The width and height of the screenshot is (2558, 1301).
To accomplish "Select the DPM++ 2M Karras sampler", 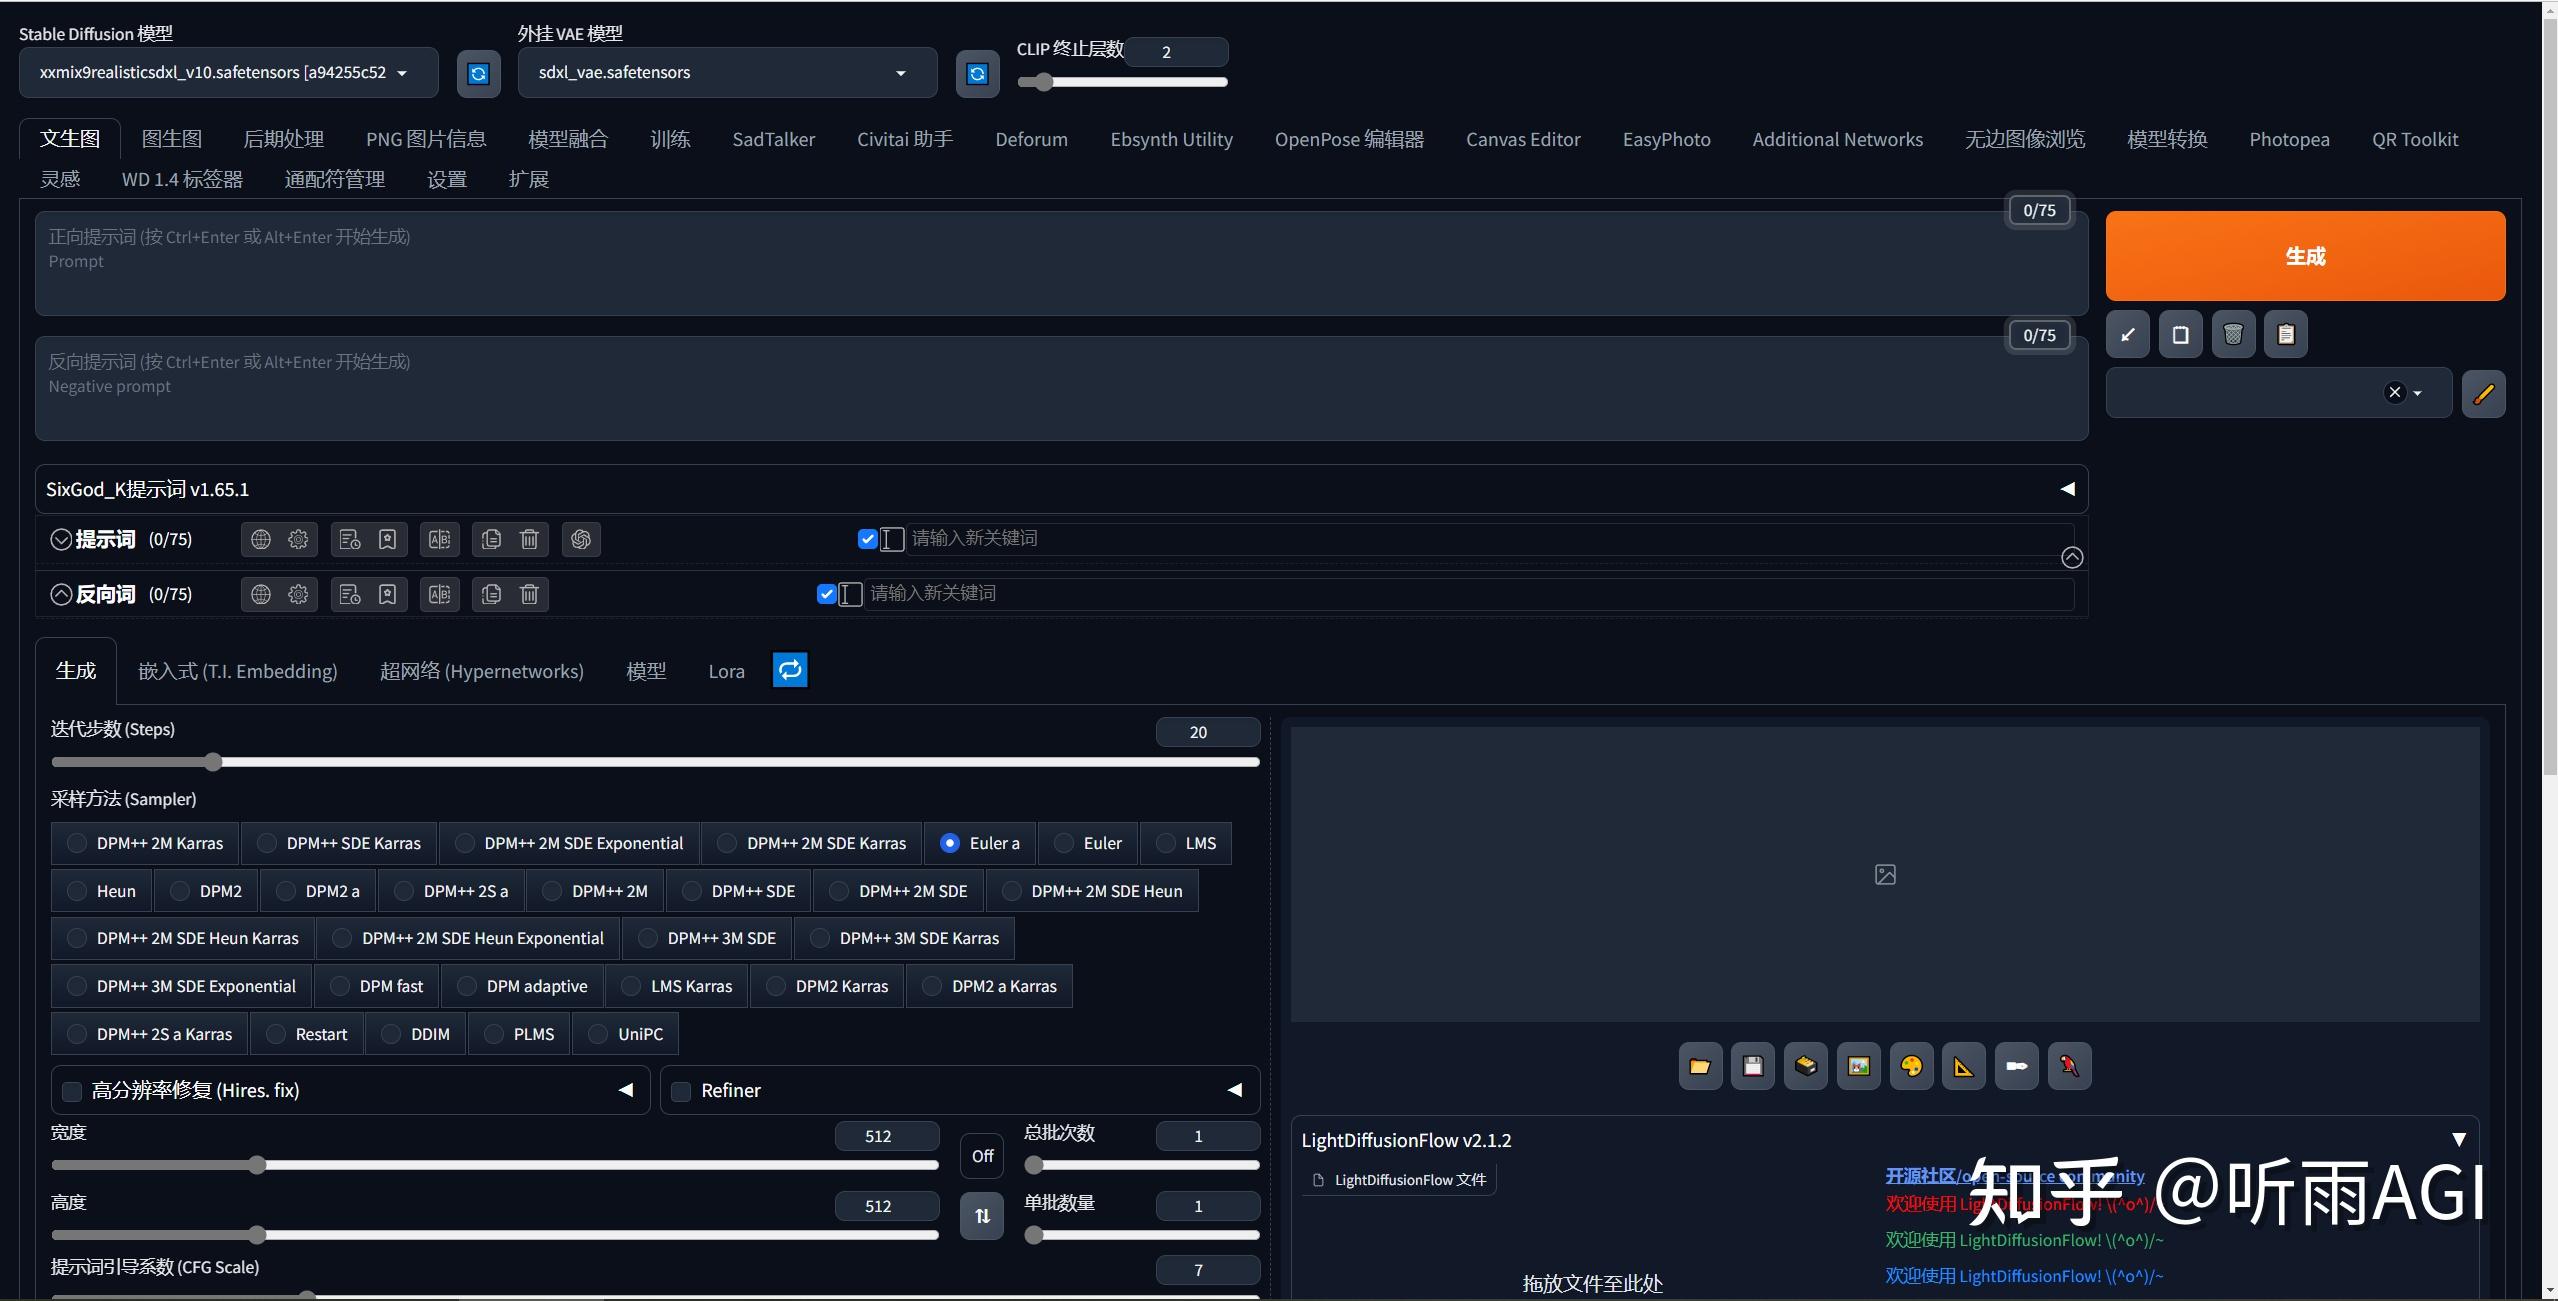I will point(77,843).
